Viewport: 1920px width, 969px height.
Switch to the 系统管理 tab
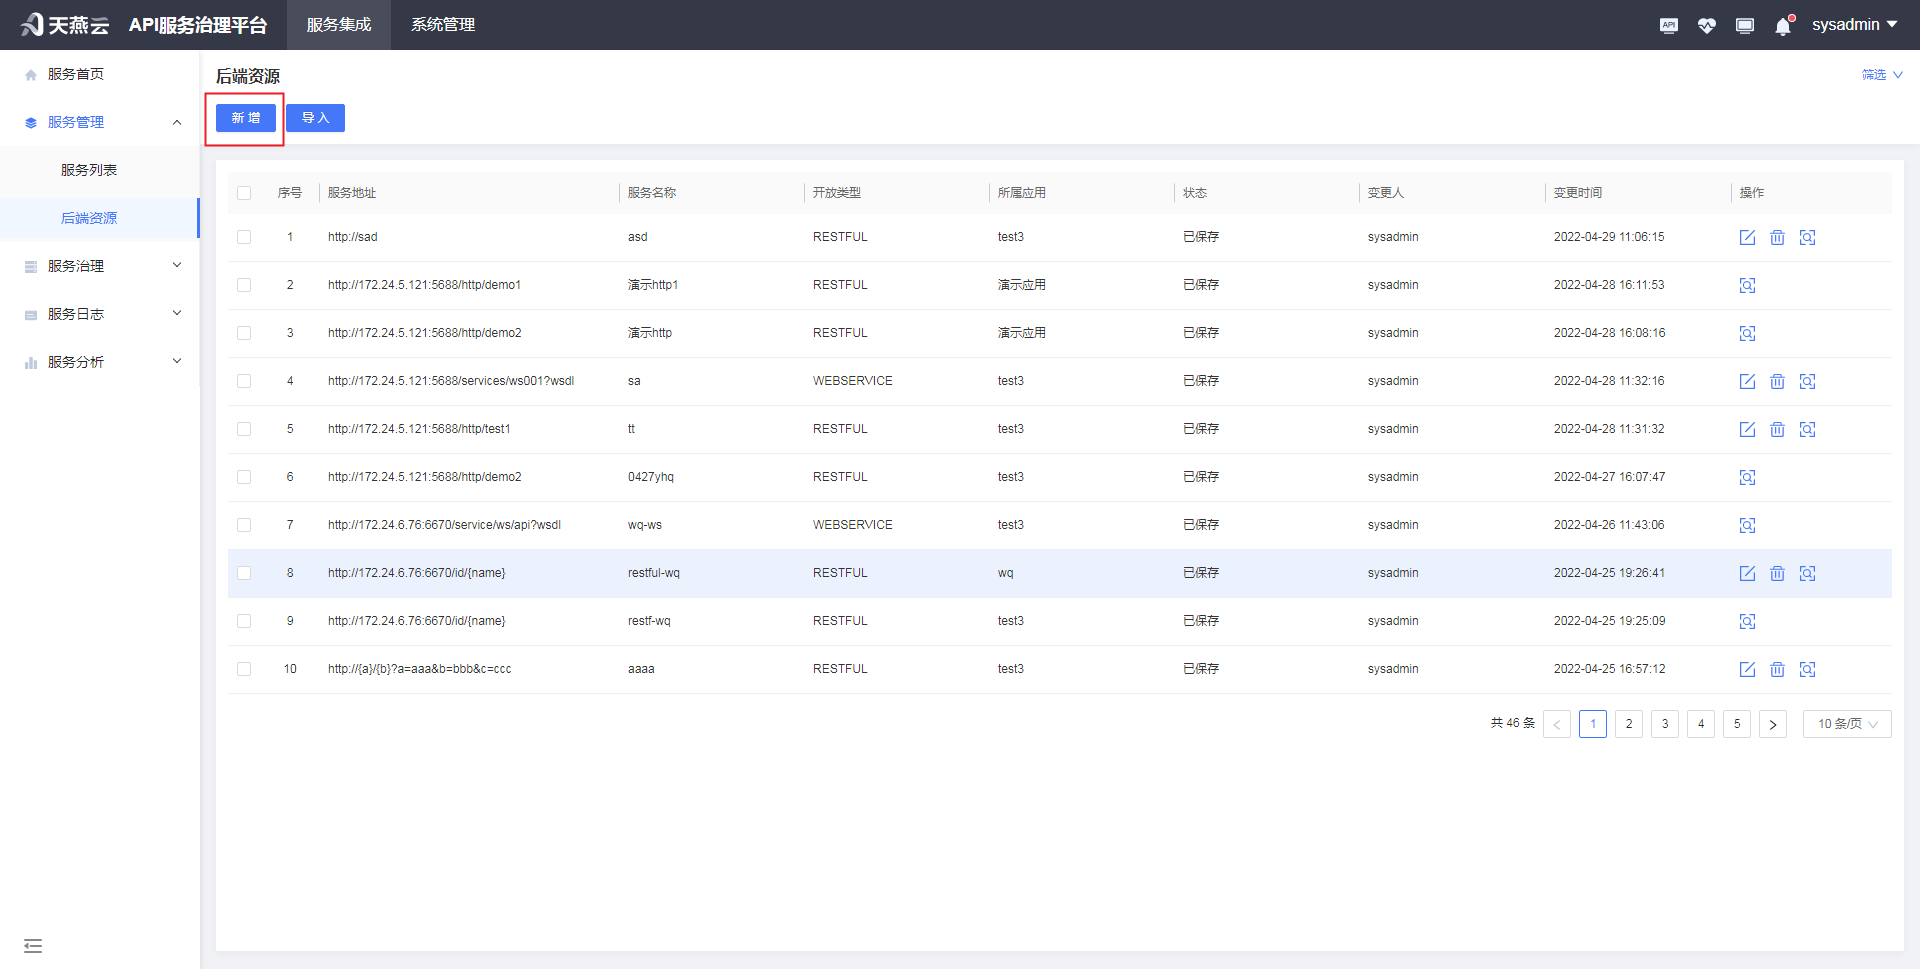[x=443, y=25]
